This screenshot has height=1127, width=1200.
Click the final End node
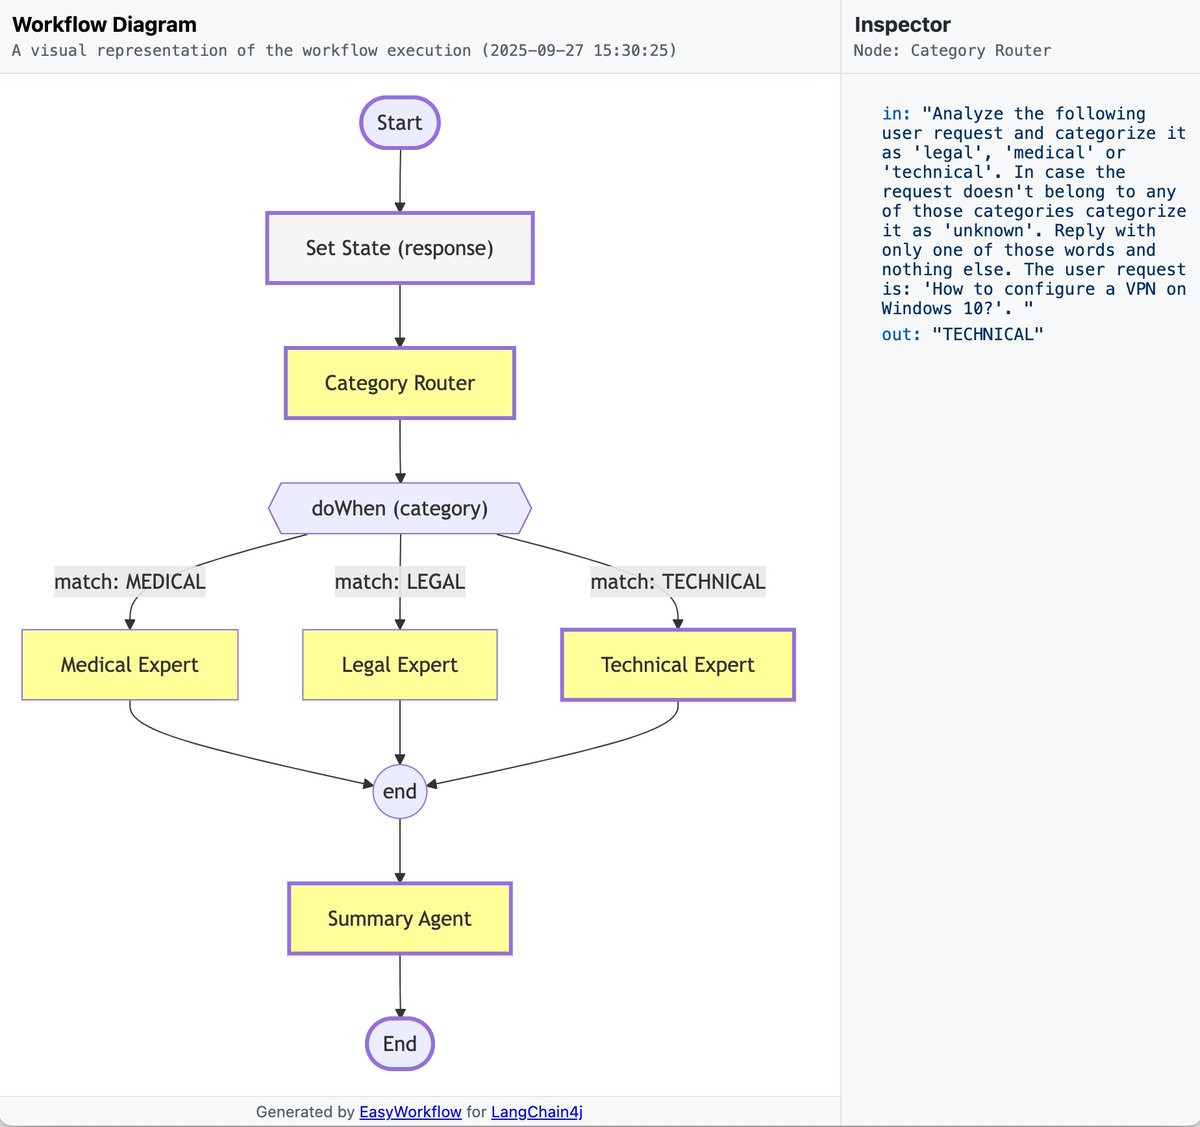[400, 1043]
